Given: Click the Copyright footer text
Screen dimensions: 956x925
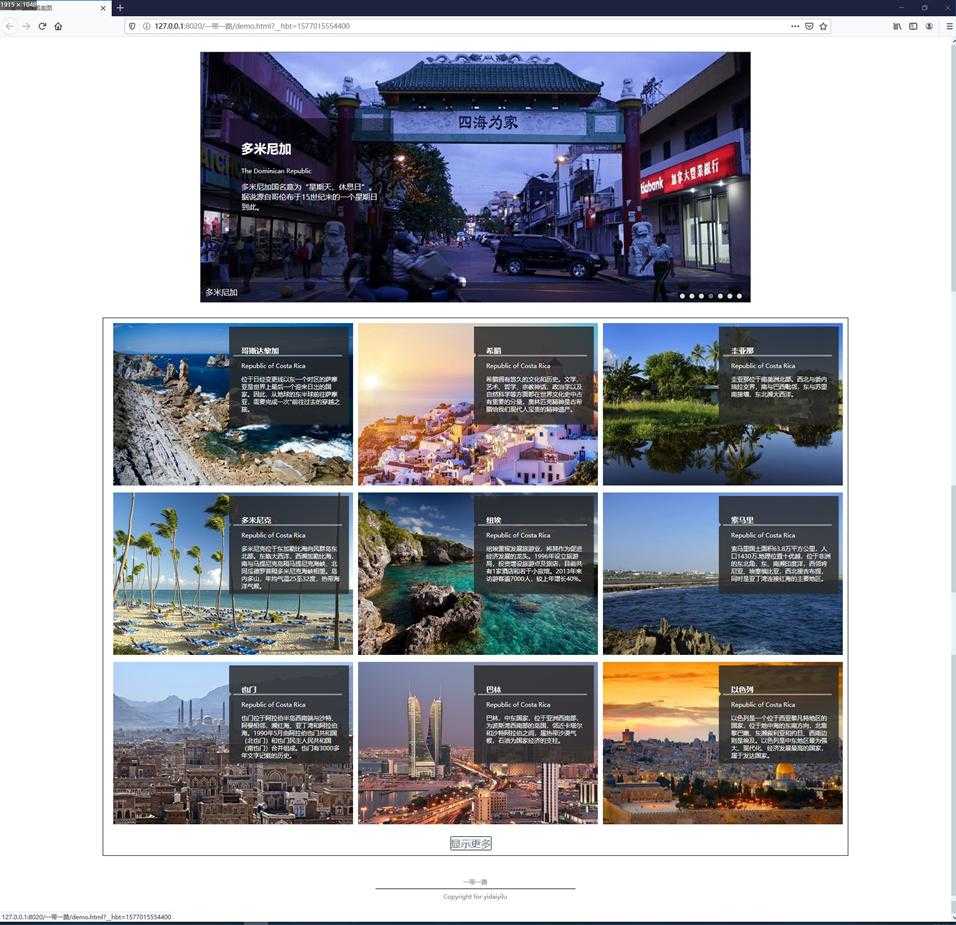Looking at the screenshot, I should coord(475,897).
